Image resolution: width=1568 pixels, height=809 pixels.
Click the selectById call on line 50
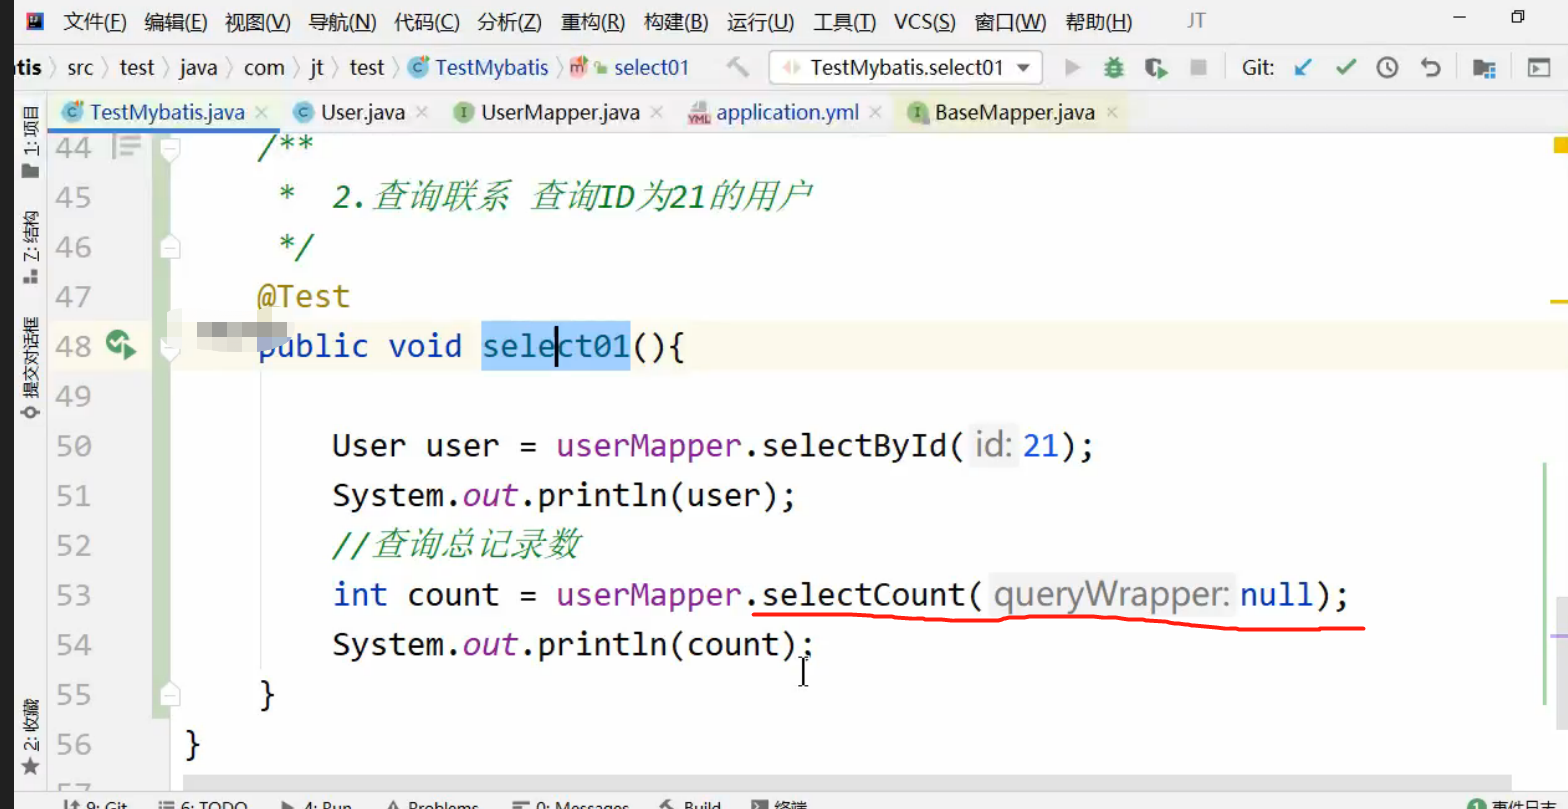pos(854,446)
